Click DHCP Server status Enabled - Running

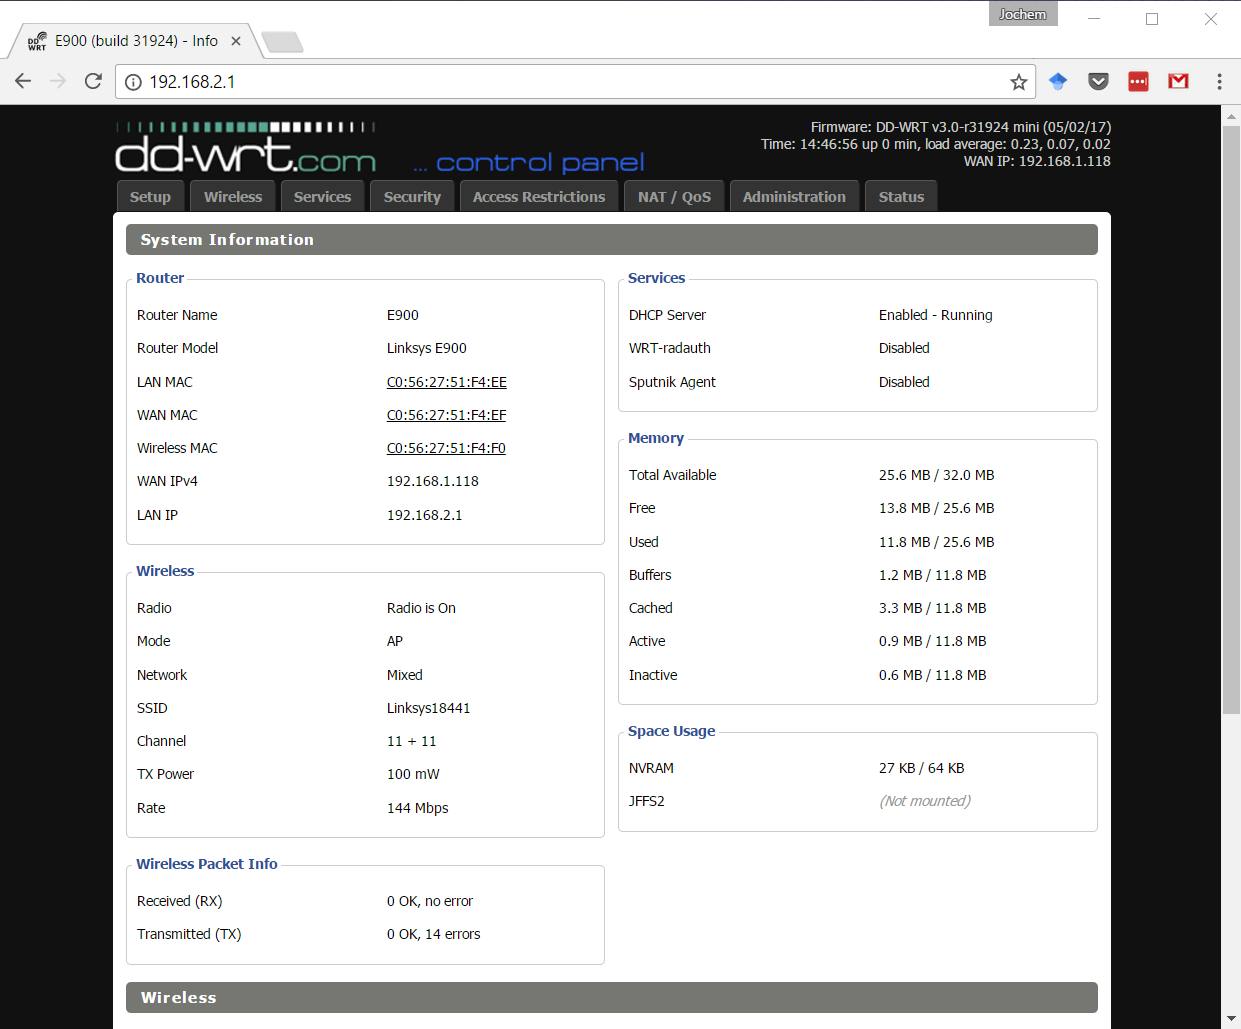click(x=935, y=315)
